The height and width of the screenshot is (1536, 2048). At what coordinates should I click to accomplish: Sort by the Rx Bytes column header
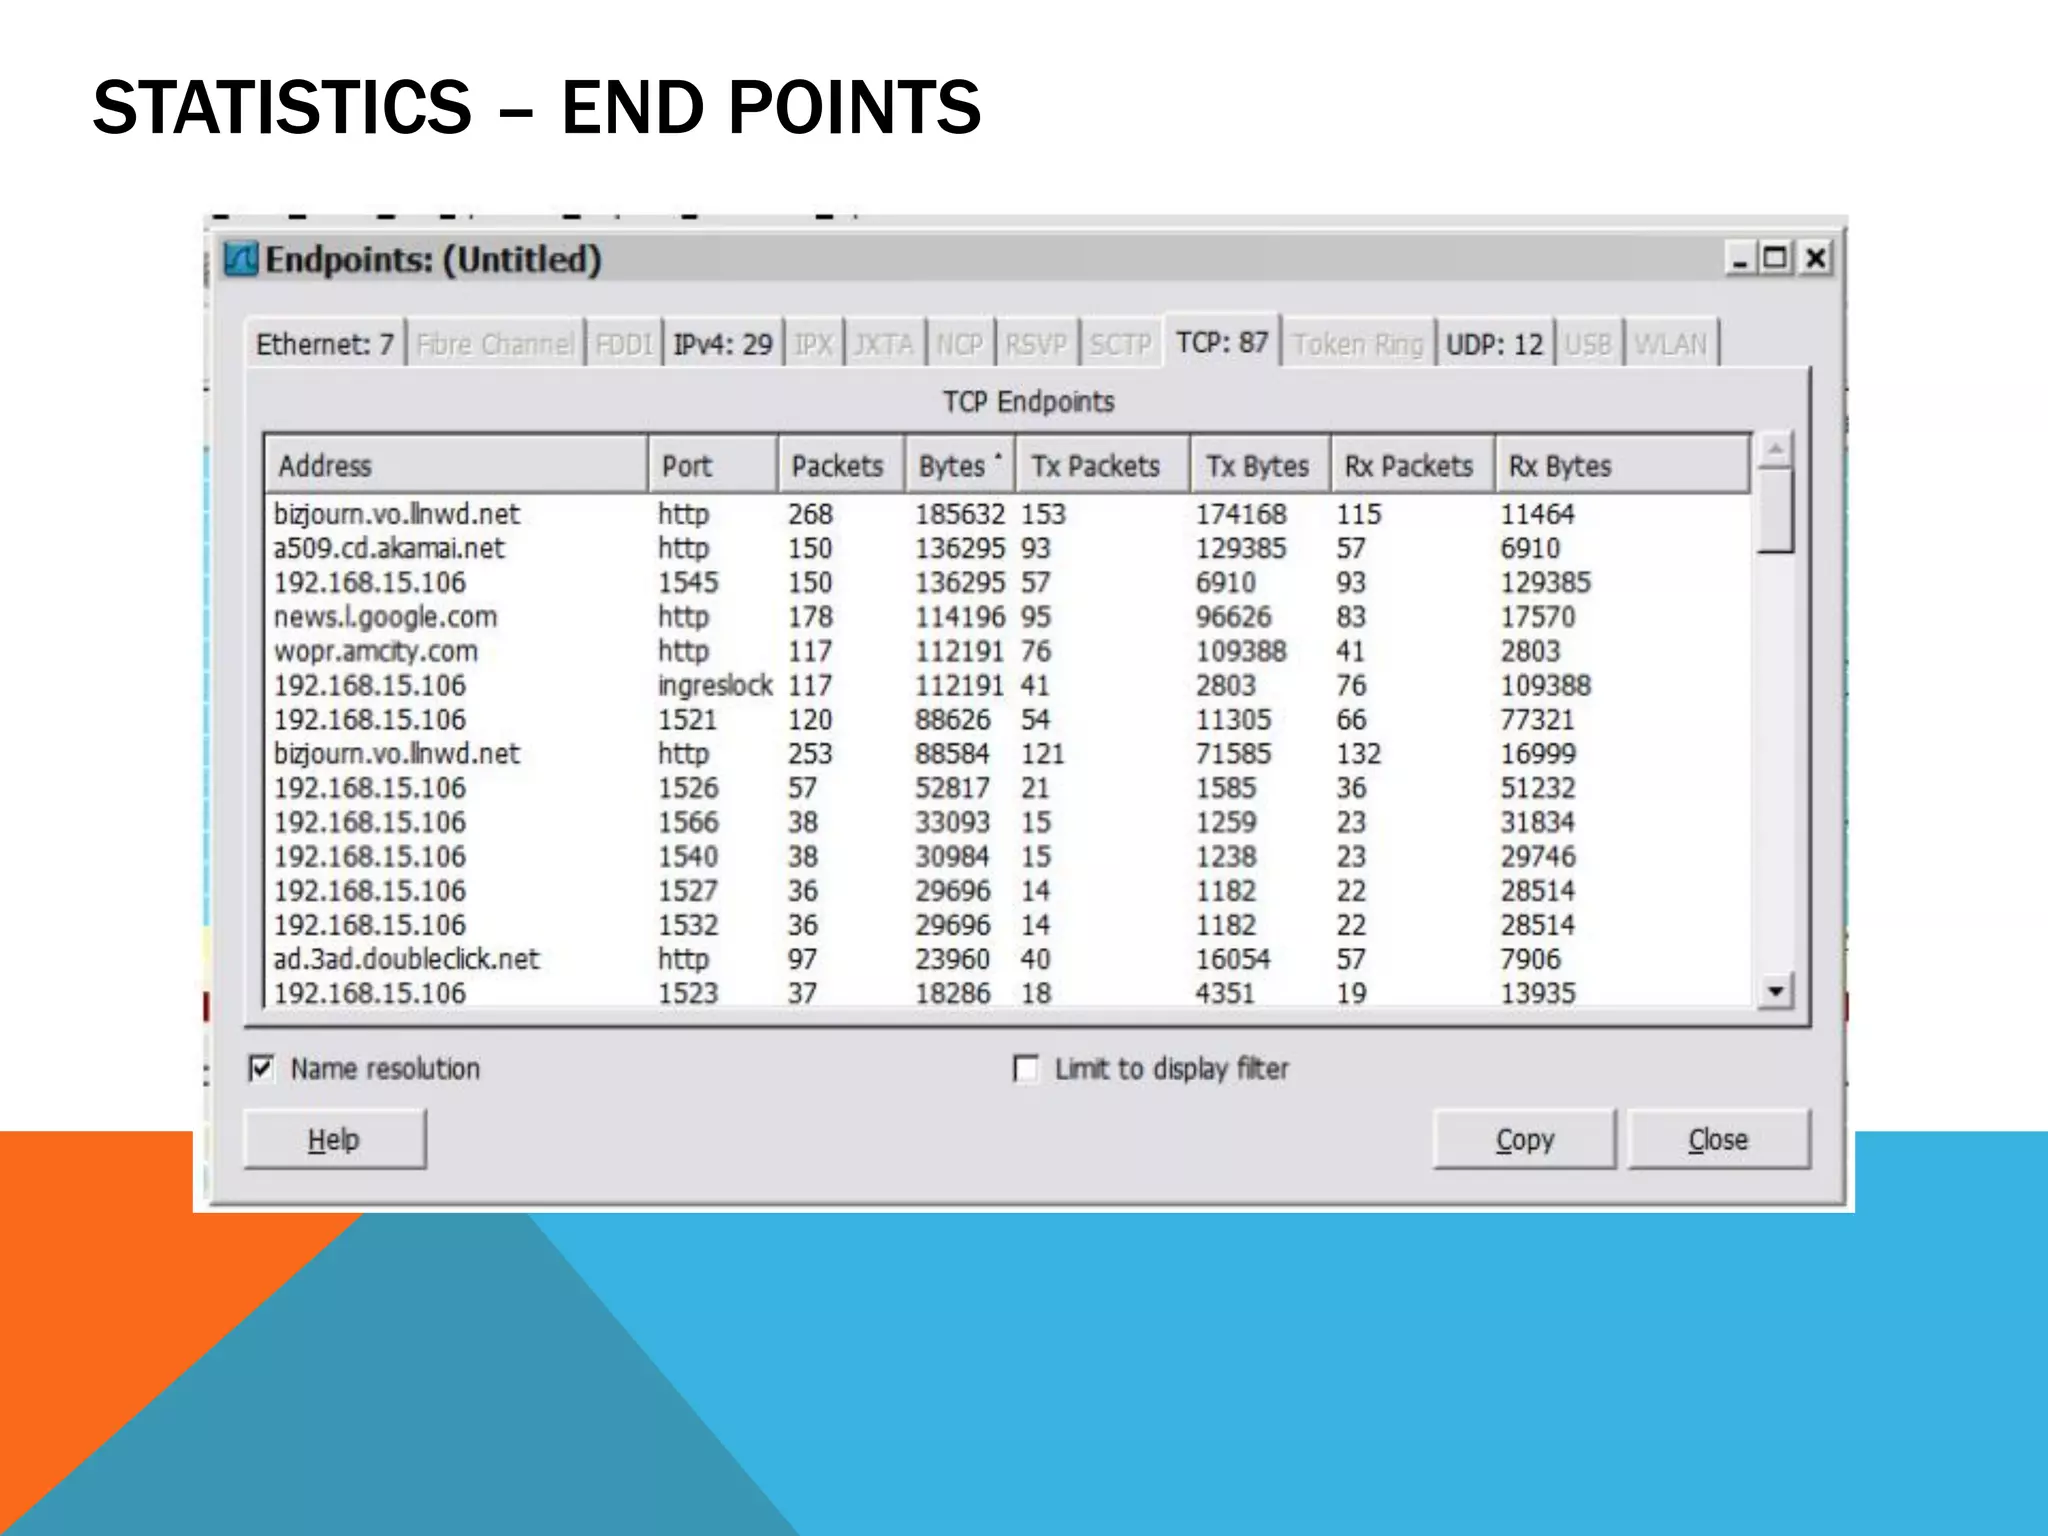pos(1622,465)
